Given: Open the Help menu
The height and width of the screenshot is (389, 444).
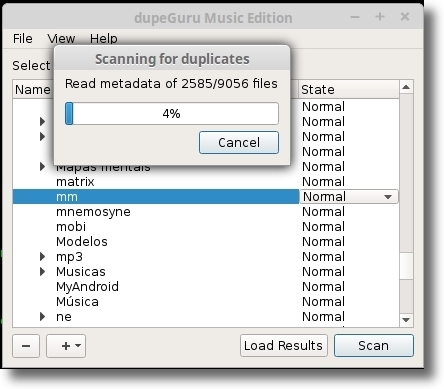Looking at the screenshot, I should [x=103, y=39].
